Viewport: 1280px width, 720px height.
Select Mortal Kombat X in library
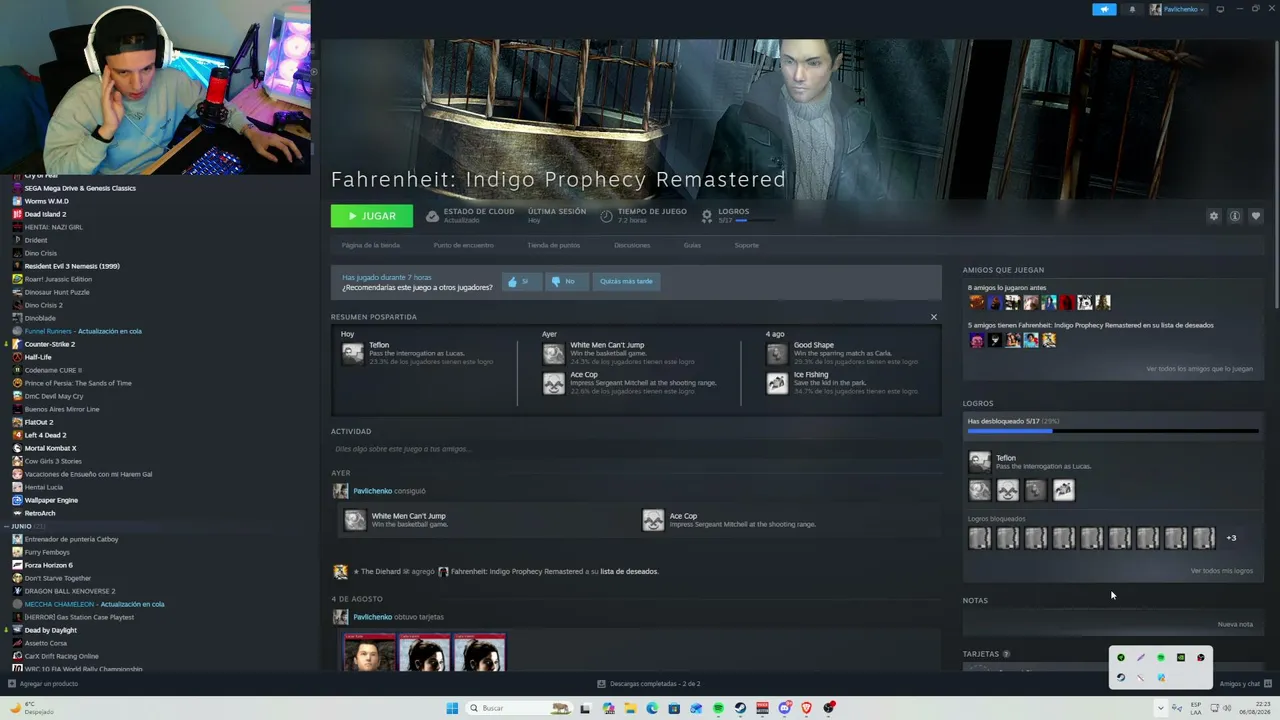tap(50, 448)
